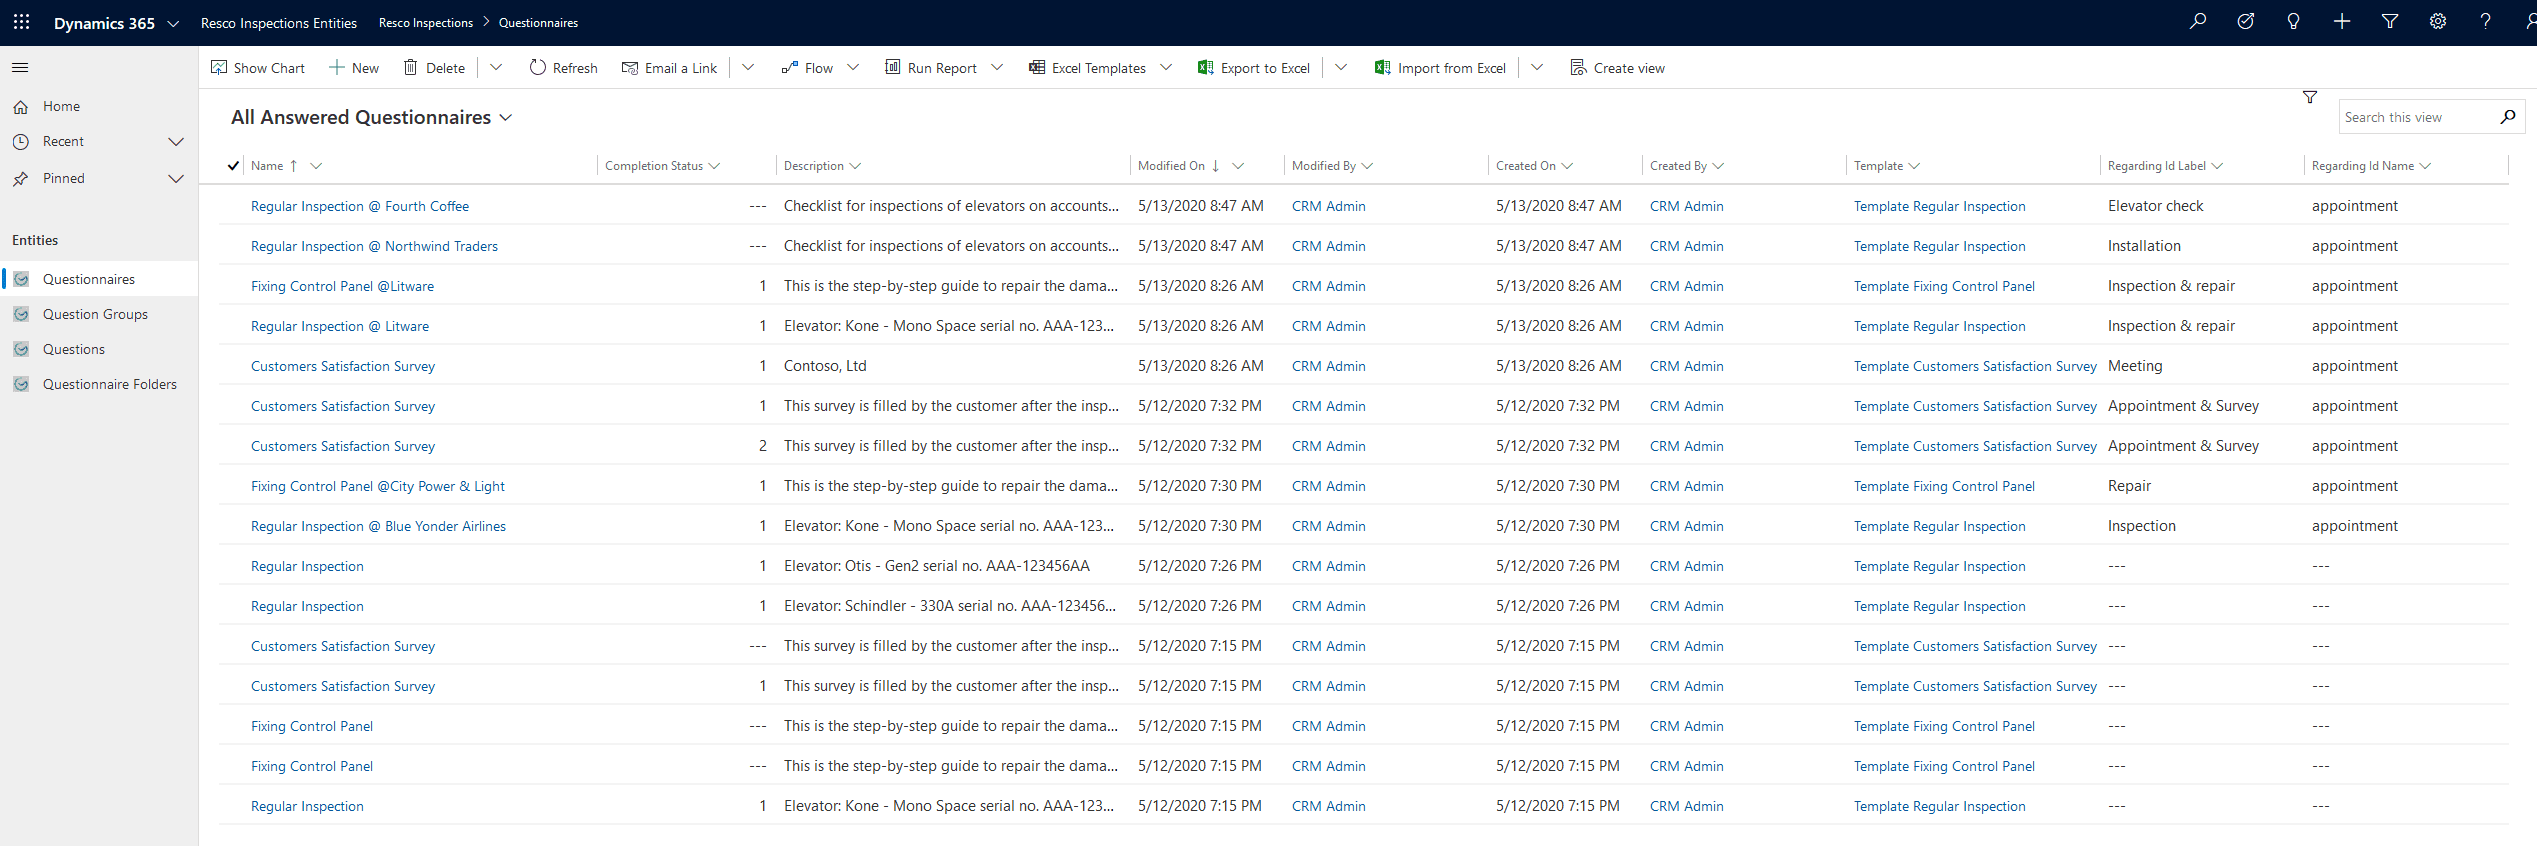Click Template Fixing Control Panel in Litware row

pos(1944,286)
